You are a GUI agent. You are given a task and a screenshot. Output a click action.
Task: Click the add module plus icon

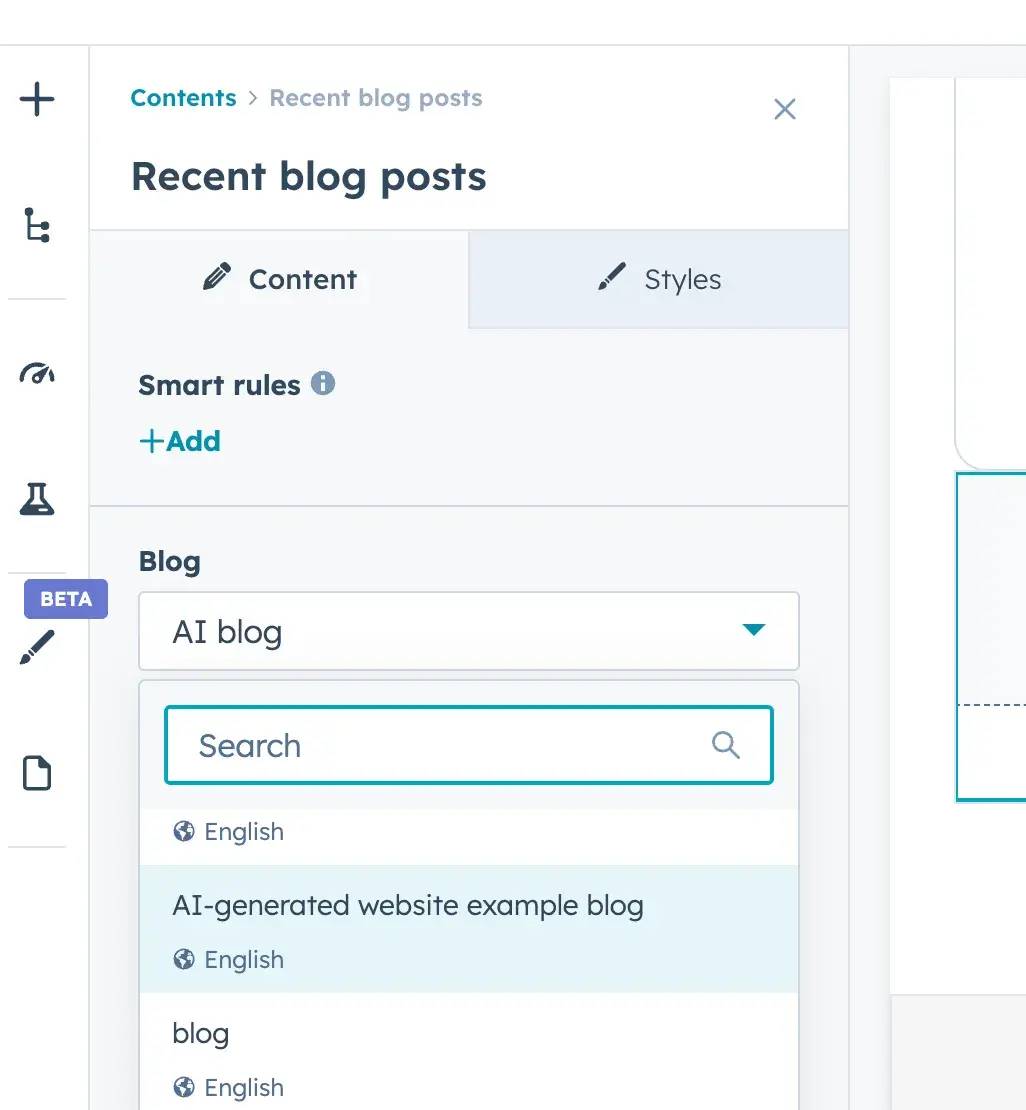(x=37, y=98)
